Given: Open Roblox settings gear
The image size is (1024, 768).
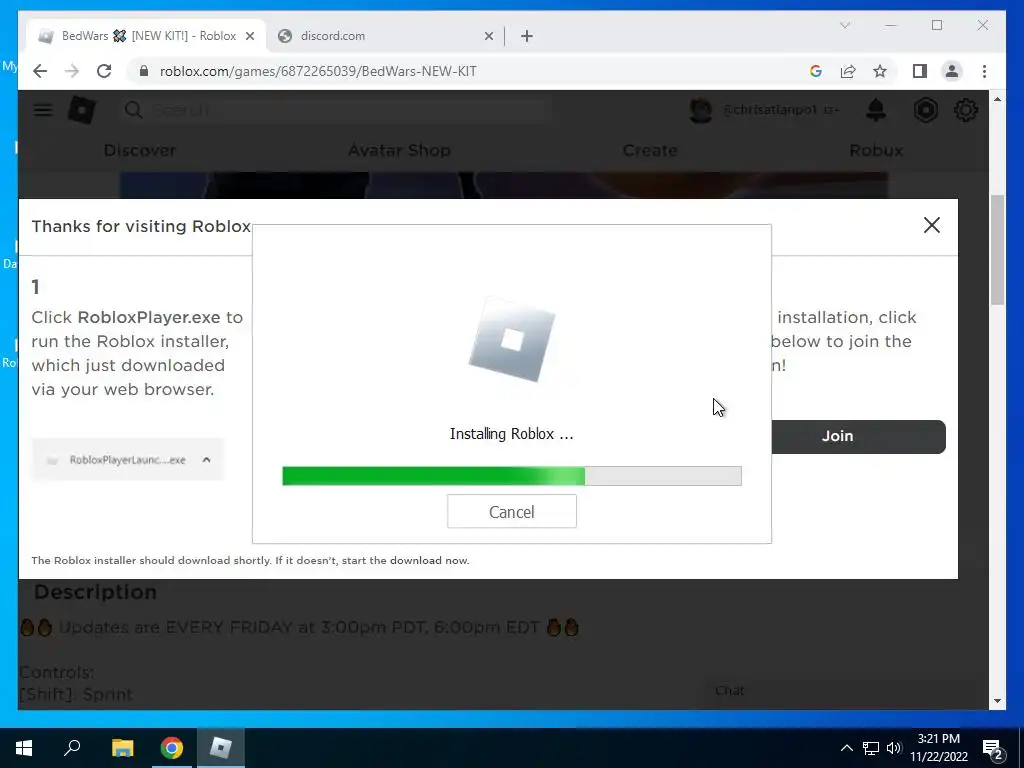Looking at the screenshot, I should point(966,110).
